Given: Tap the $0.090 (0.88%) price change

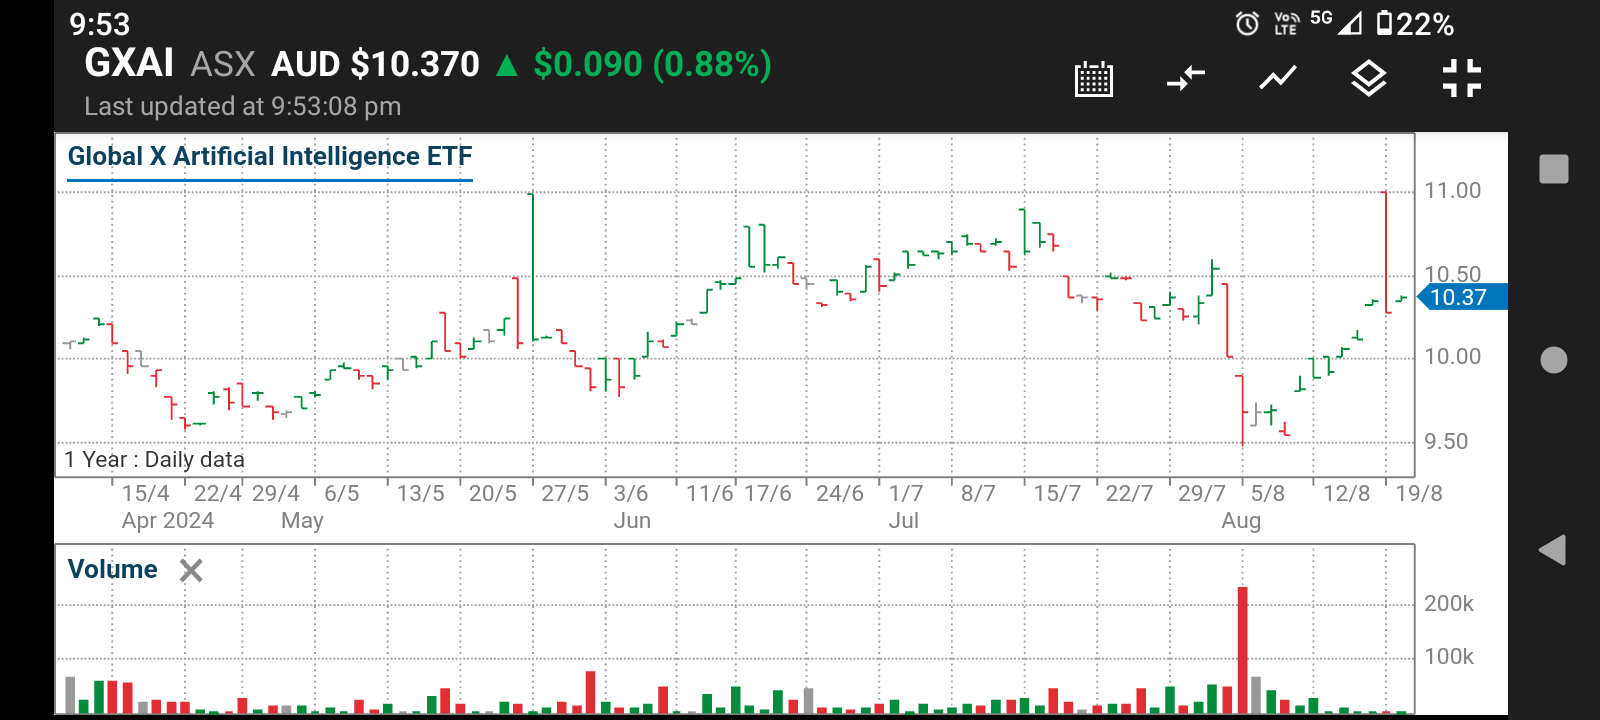Looking at the screenshot, I should click(652, 64).
